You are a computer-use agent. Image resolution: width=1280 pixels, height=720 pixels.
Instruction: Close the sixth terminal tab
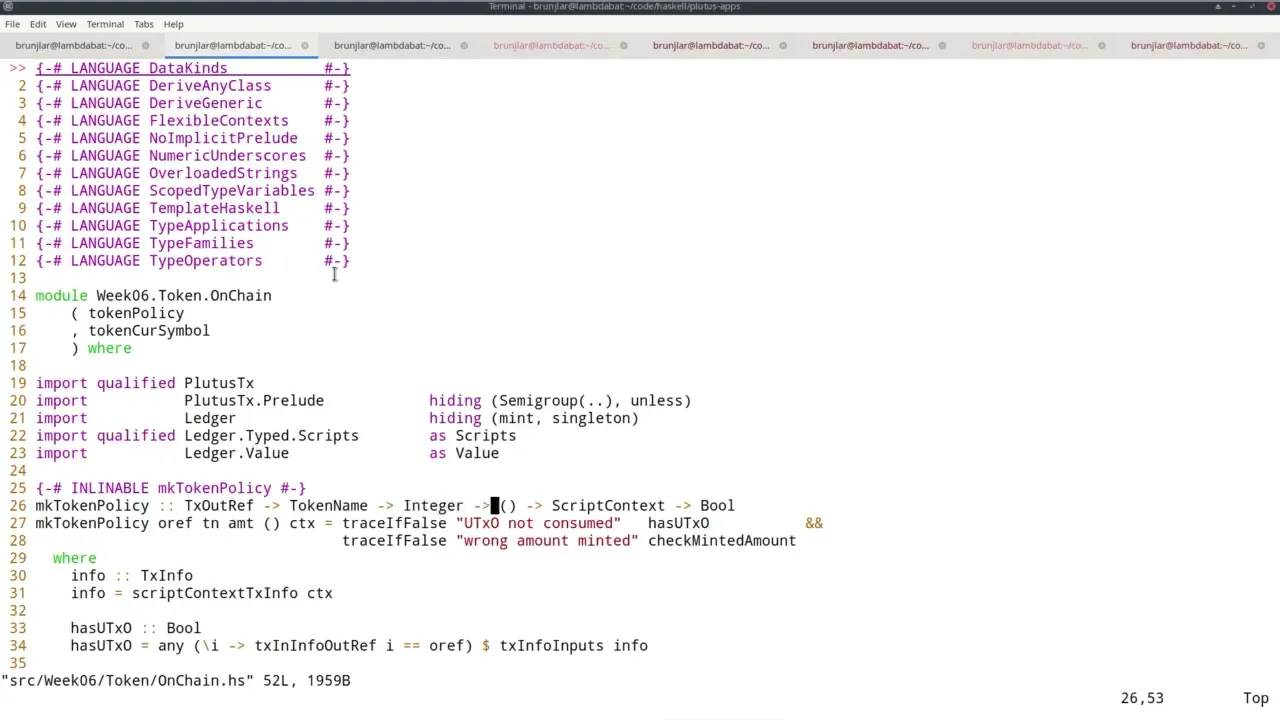click(943, 45)
